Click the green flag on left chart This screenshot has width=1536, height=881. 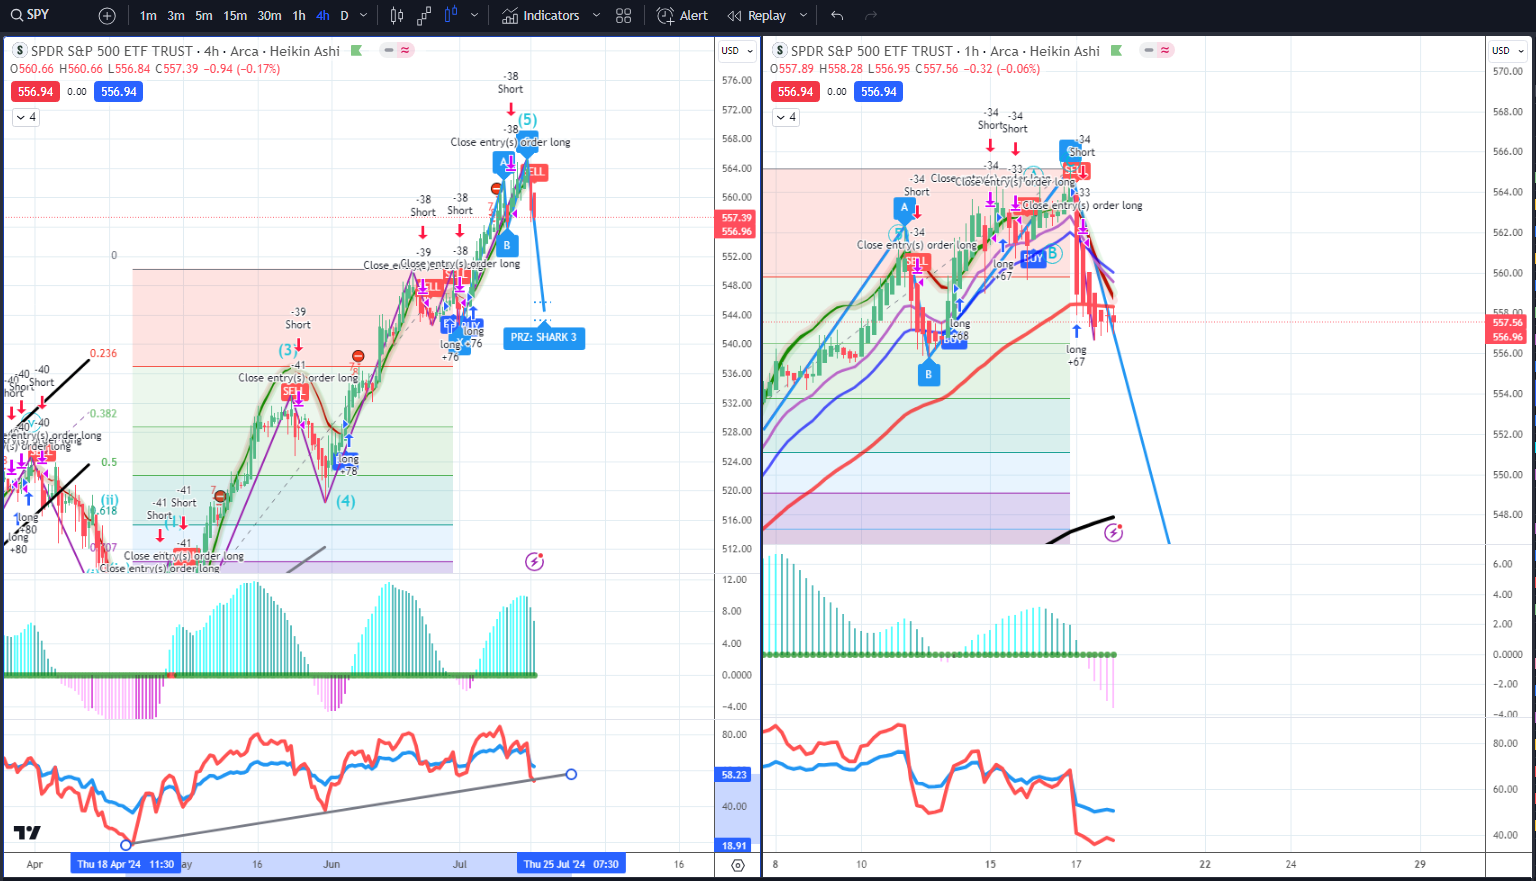point(356,51)
